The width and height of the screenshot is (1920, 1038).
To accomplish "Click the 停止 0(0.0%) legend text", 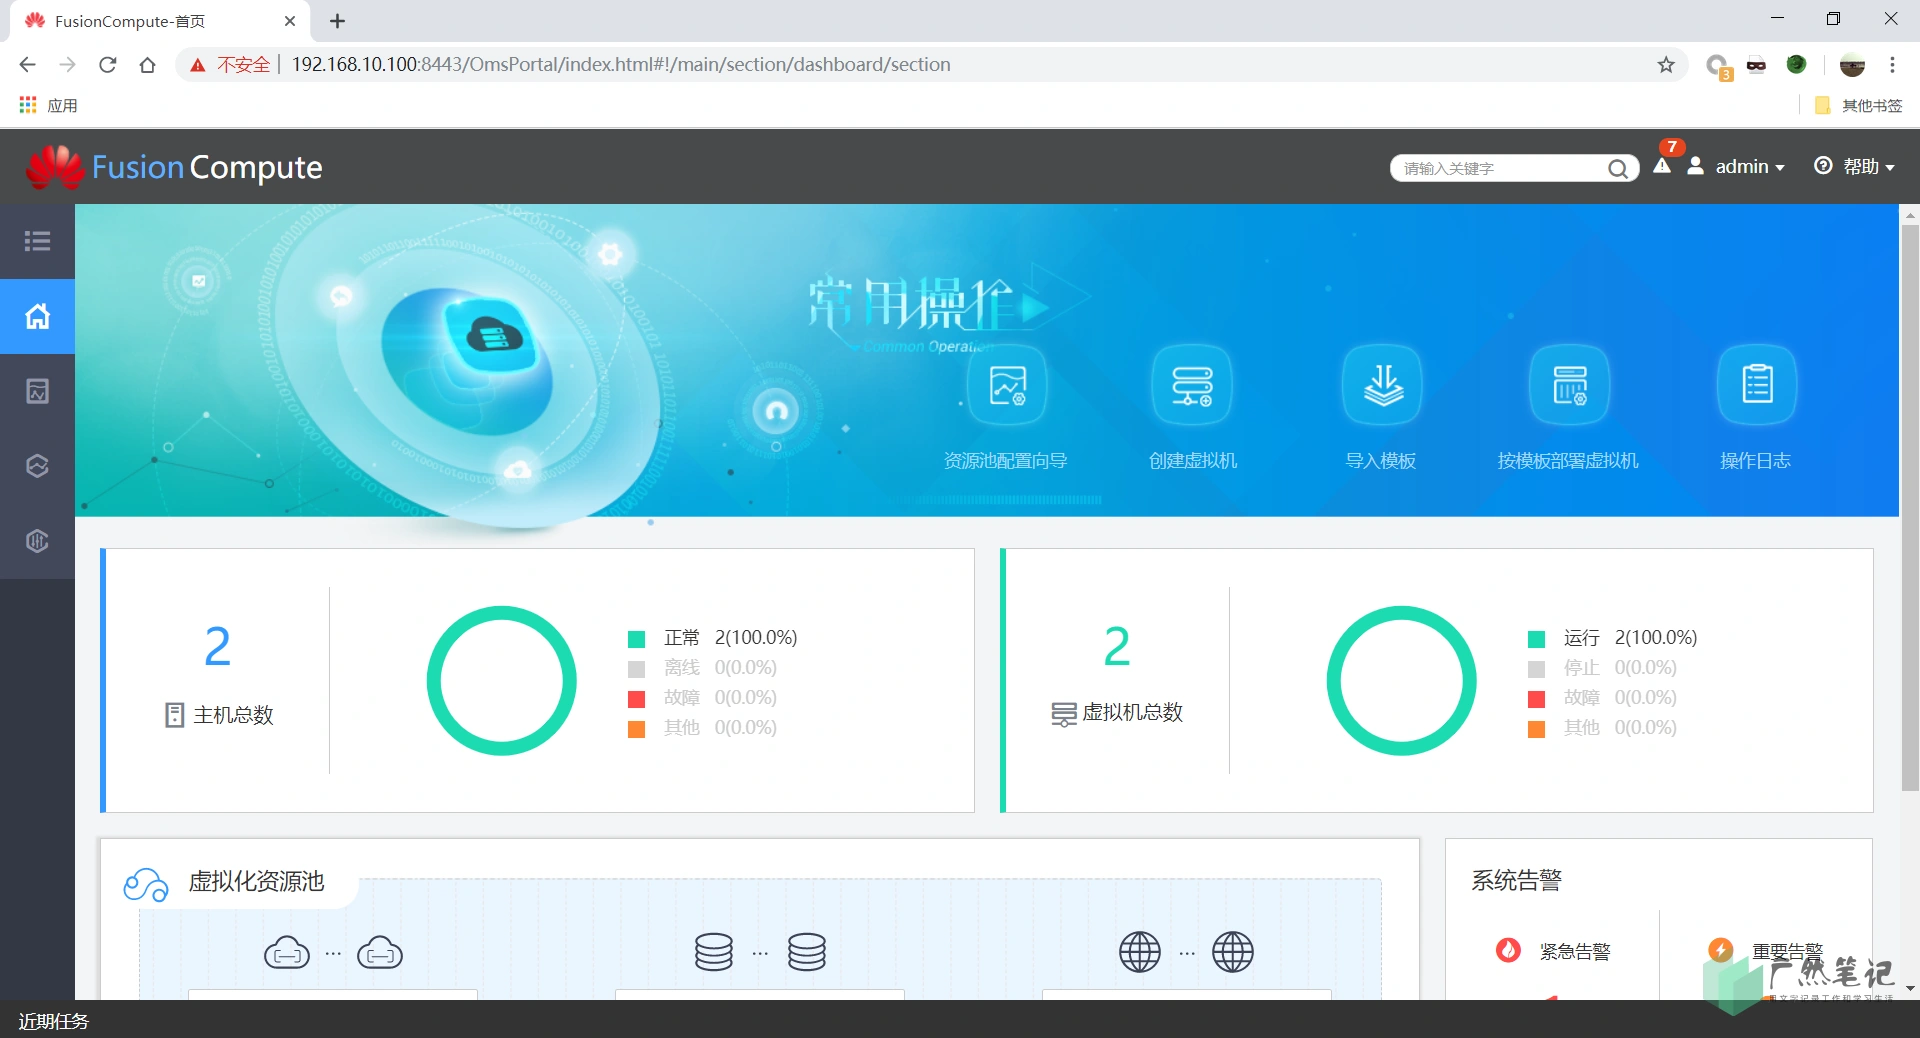I will (x=1620, y=668).
